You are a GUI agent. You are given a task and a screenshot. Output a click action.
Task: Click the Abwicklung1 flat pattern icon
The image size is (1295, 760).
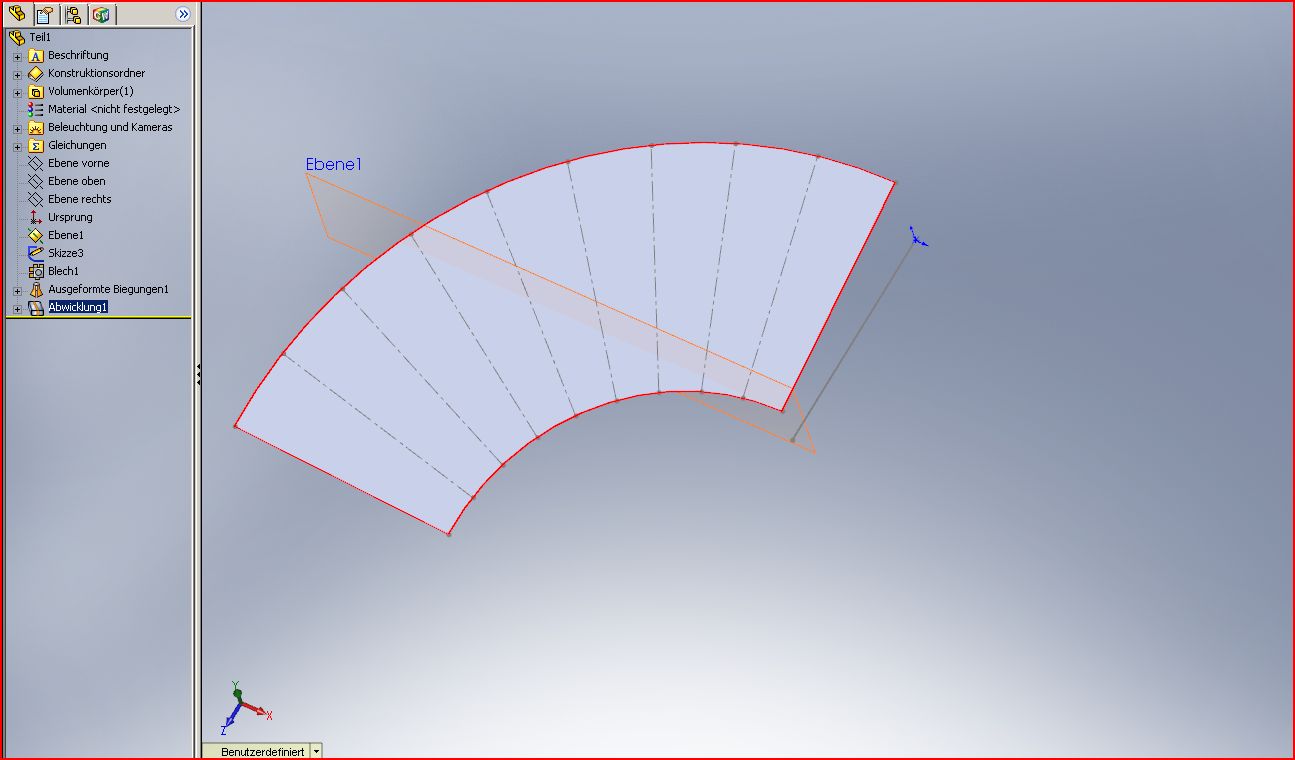pyautogui.click(x=36, y=308)
